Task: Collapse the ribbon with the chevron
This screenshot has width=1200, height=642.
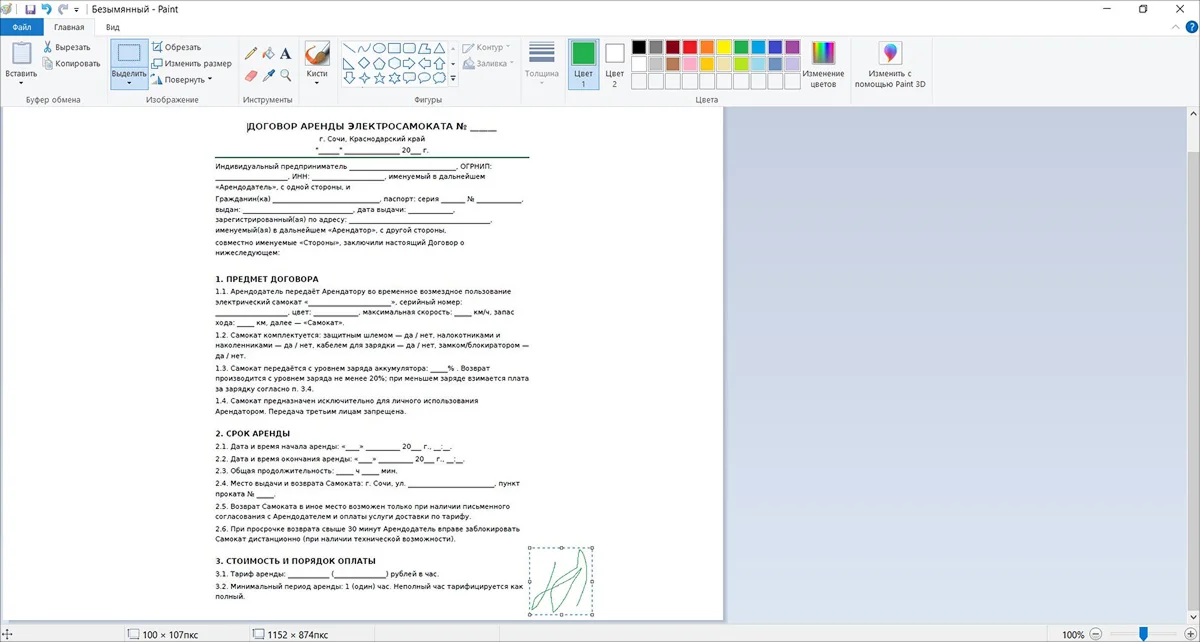Action: click(1174, 28)
